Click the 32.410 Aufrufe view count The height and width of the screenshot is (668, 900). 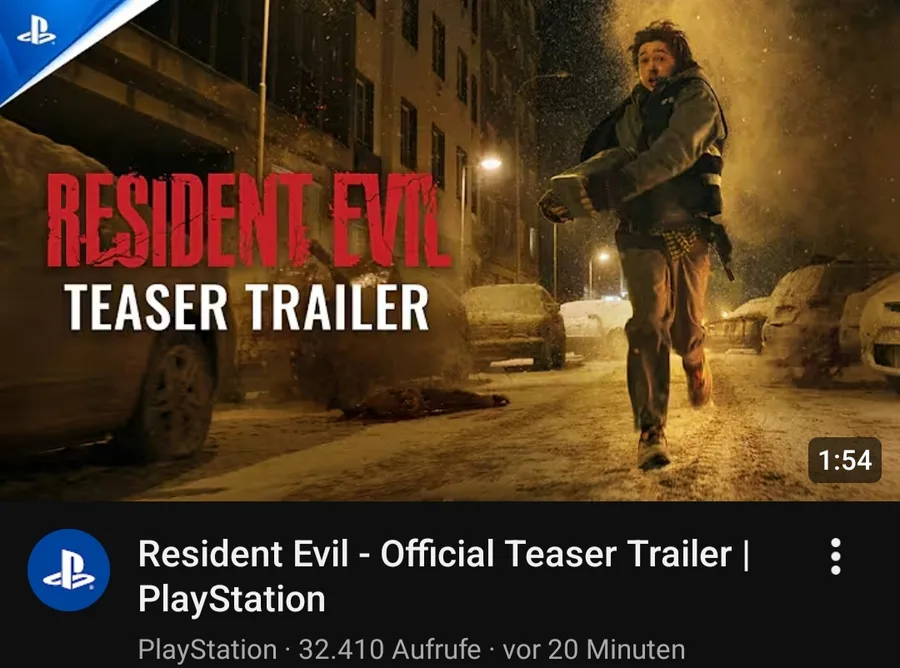(390, 650)
